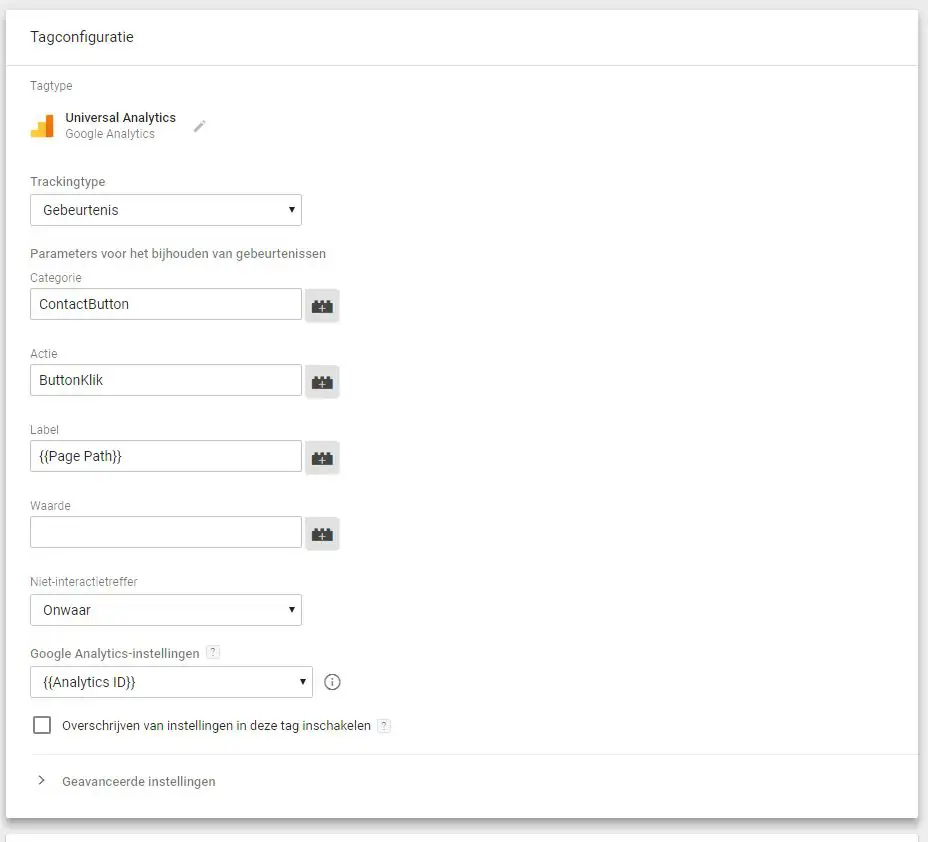Open help icon next to Overschrijven checkbox

(x=384, y=725)
